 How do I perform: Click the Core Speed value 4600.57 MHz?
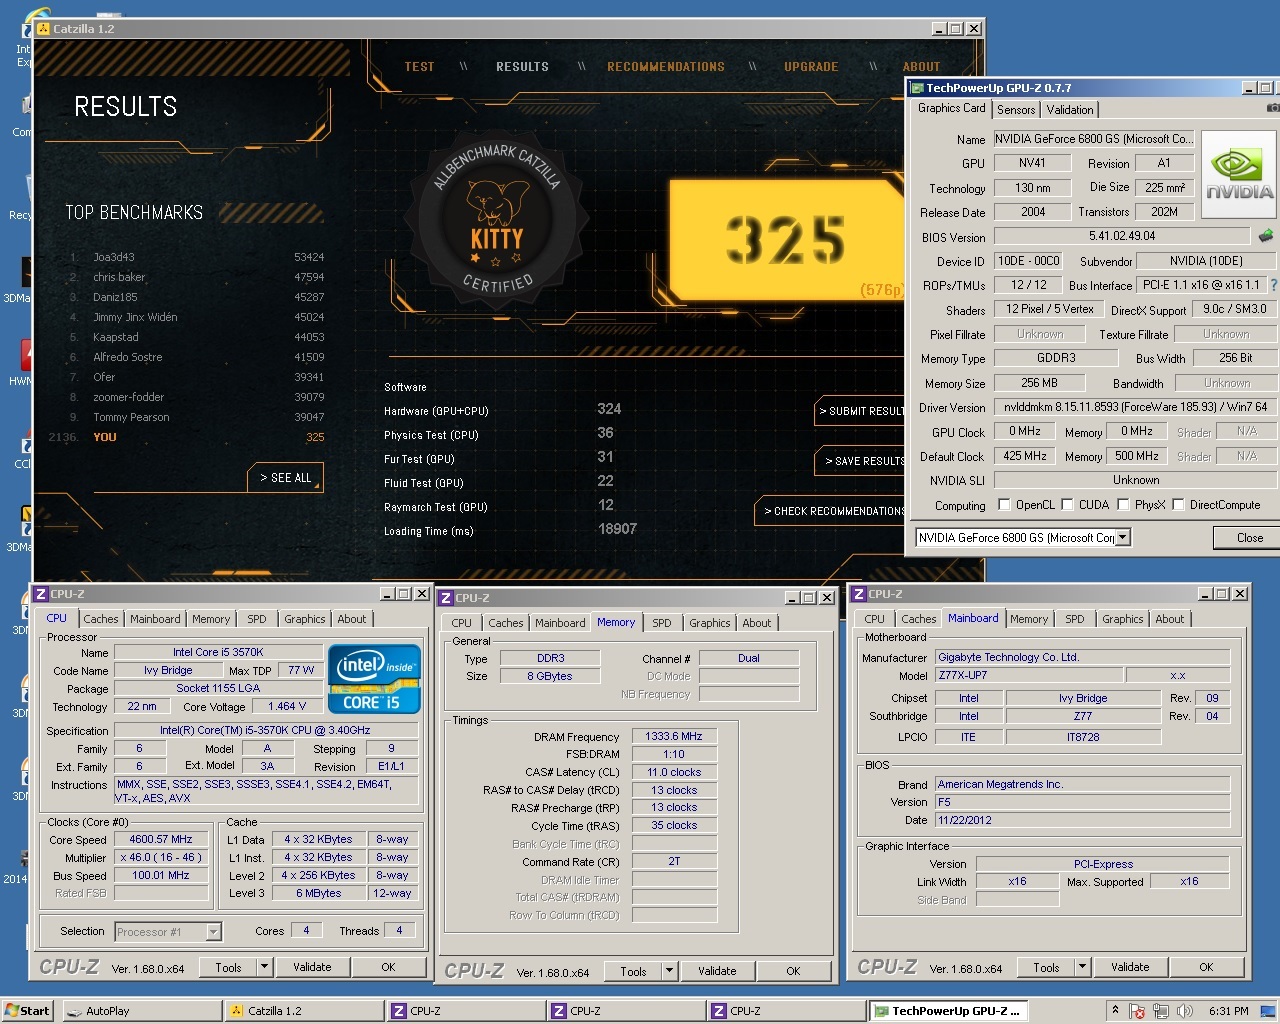tap(161, 839)
